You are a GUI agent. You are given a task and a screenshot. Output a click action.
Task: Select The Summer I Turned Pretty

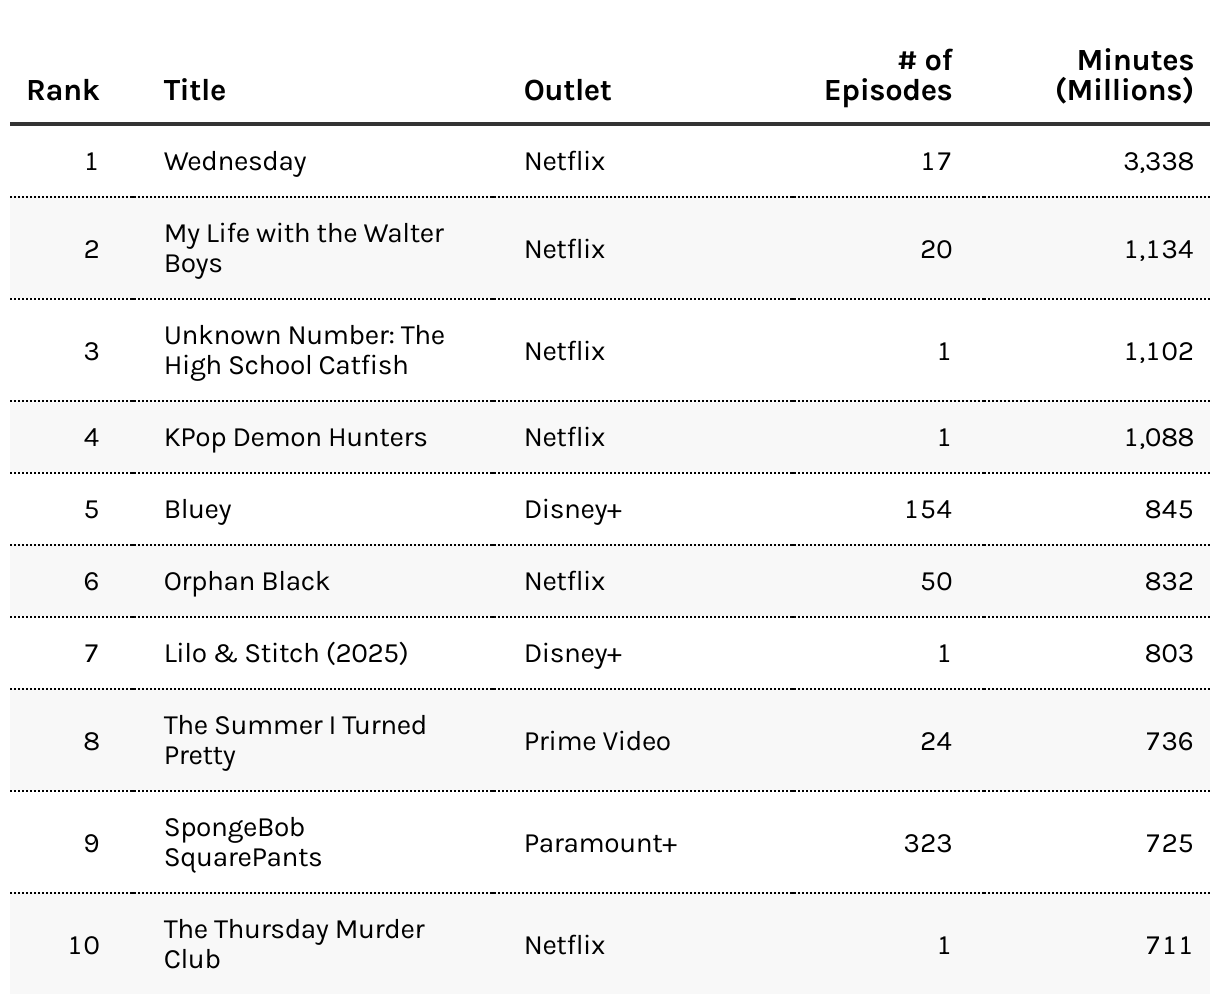pyautogui.click(x=295, y=740)
